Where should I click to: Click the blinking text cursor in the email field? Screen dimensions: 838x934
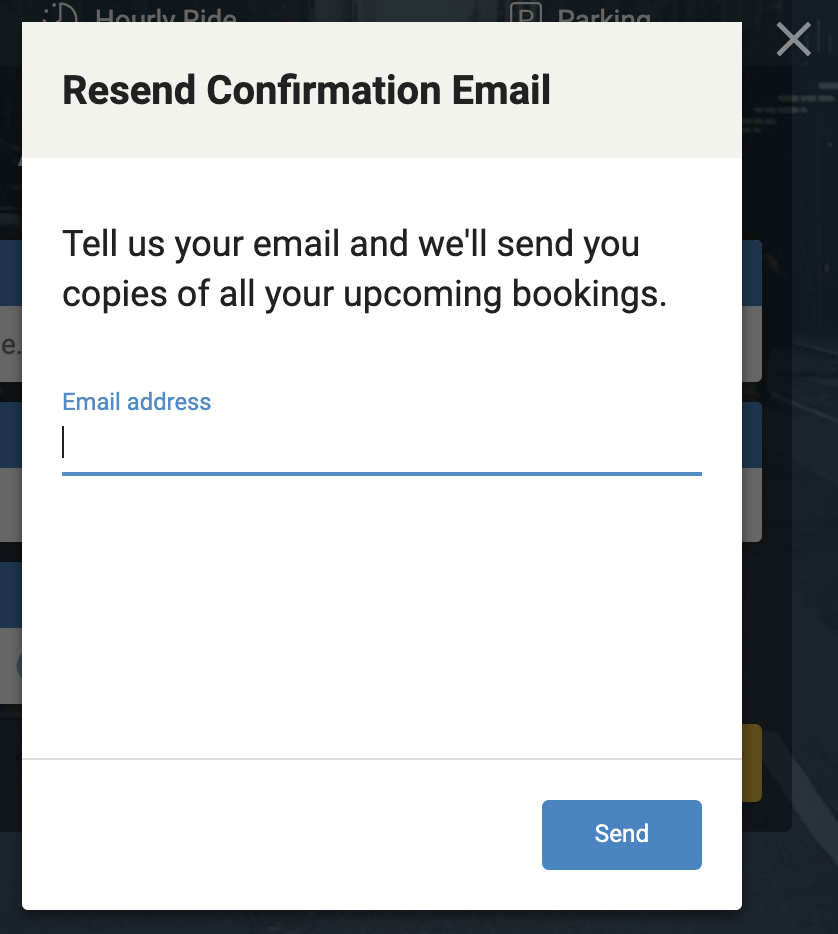coord(63,442)
